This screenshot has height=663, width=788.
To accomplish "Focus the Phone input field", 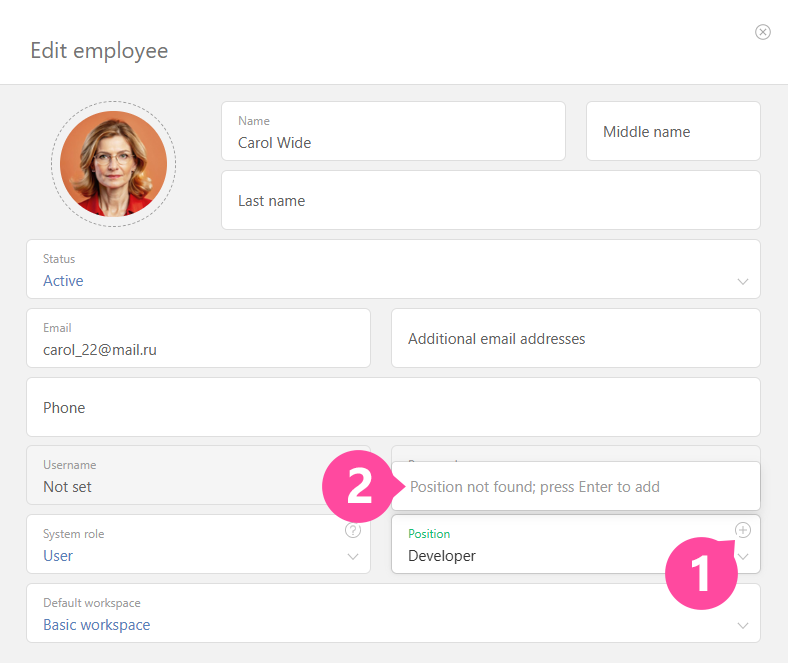I will pos(393,408).
